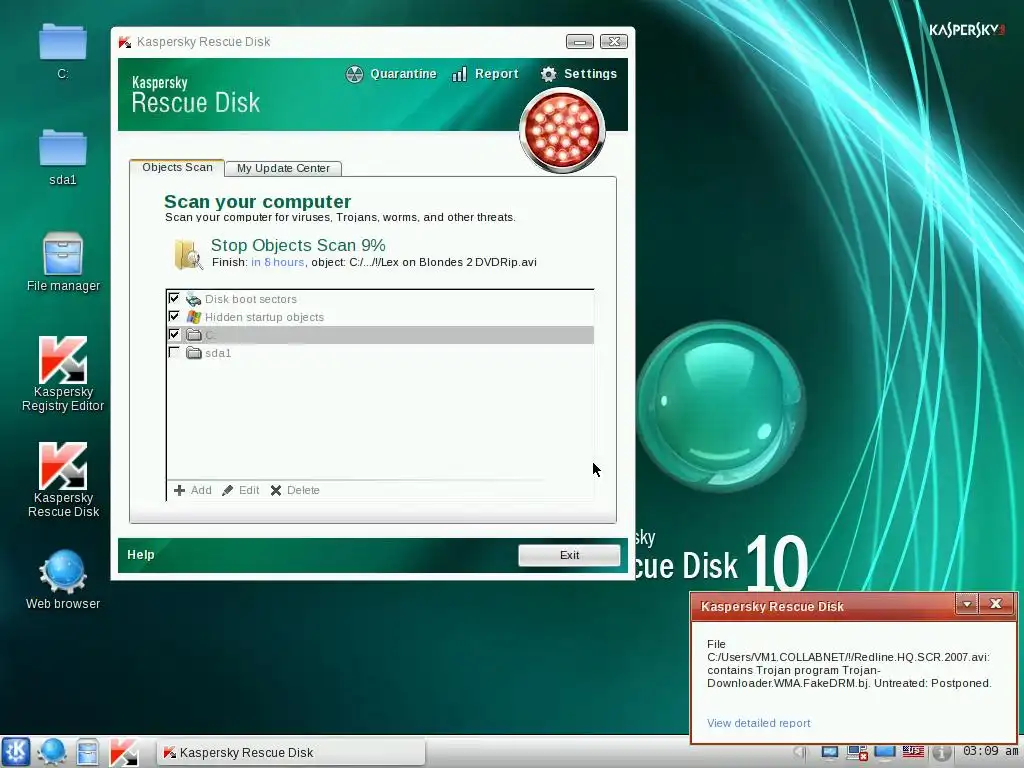Switch to Objects Scan tab
The height and width of the screenshot is (768, 1024).
pyautogui.click(x=177, y=167)
